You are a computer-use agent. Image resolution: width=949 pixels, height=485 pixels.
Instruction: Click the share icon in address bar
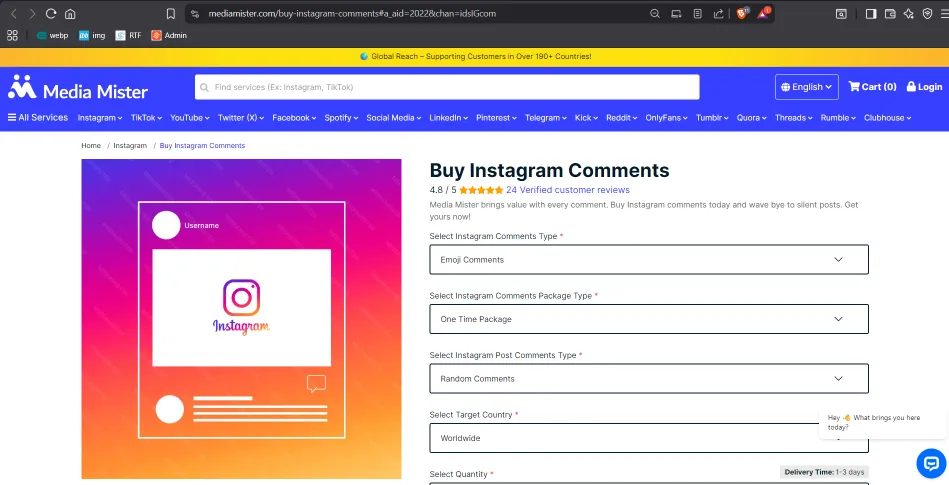(718, 13)
